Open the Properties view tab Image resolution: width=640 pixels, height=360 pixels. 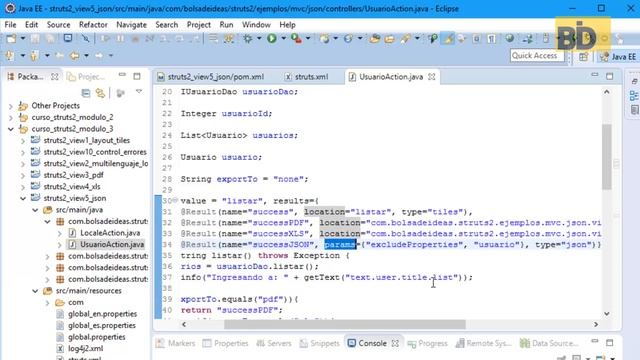tap(226, 343)
